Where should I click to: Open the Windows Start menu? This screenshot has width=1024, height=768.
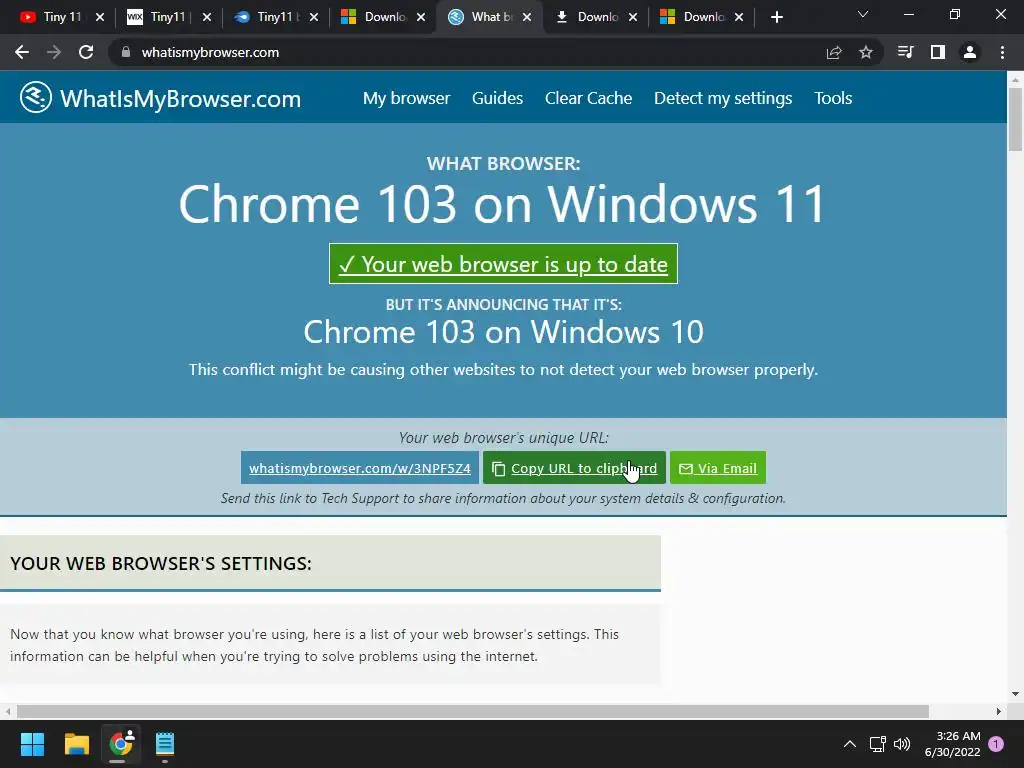32,744
